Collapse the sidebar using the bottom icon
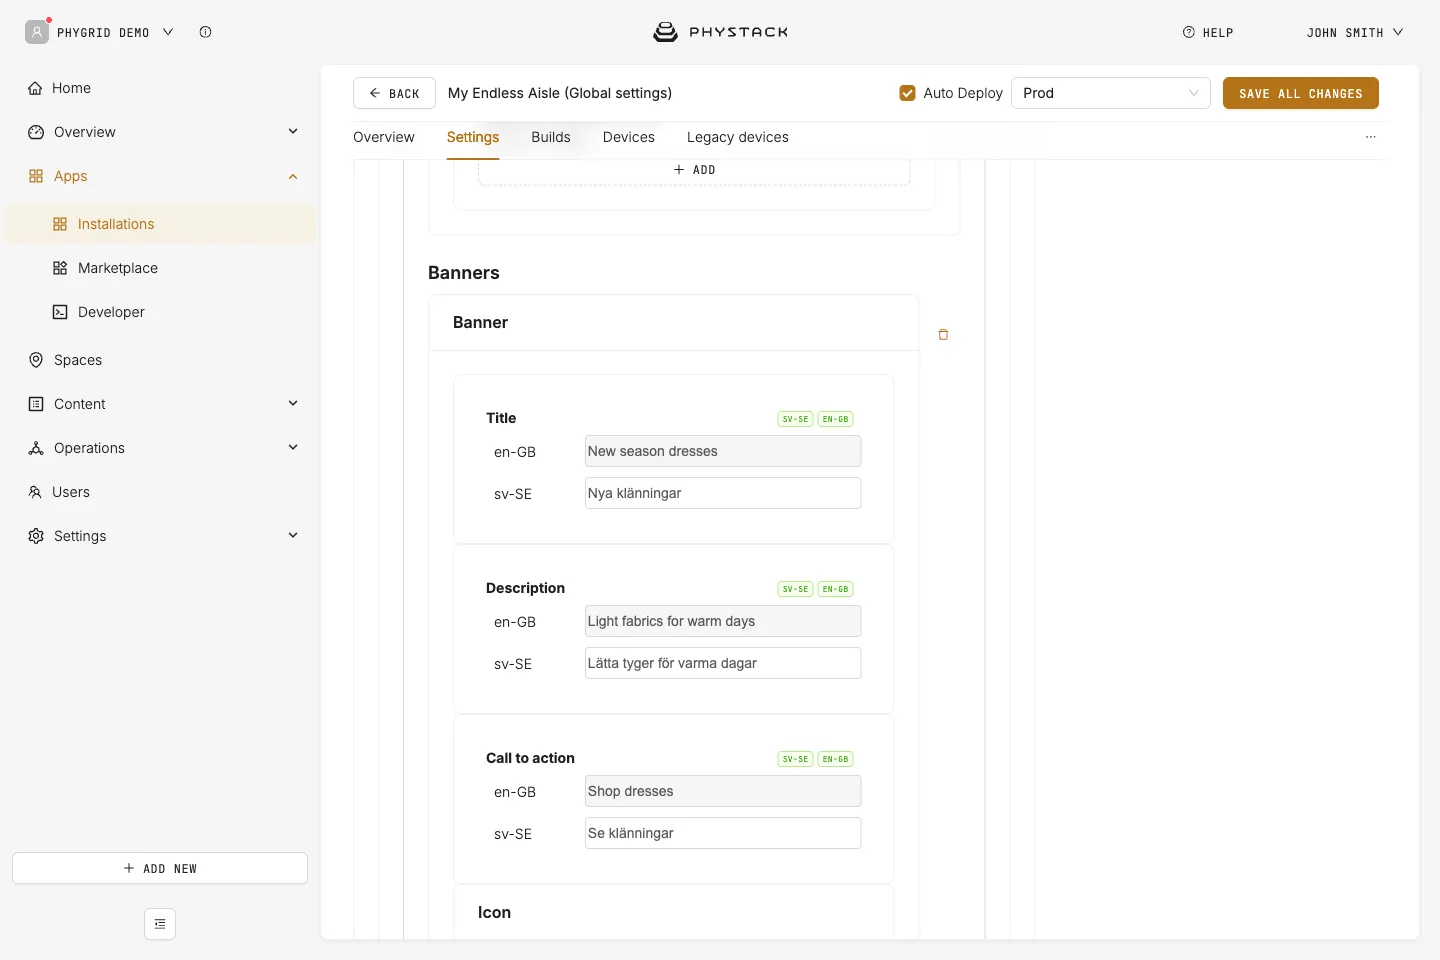 click(160, 924)
